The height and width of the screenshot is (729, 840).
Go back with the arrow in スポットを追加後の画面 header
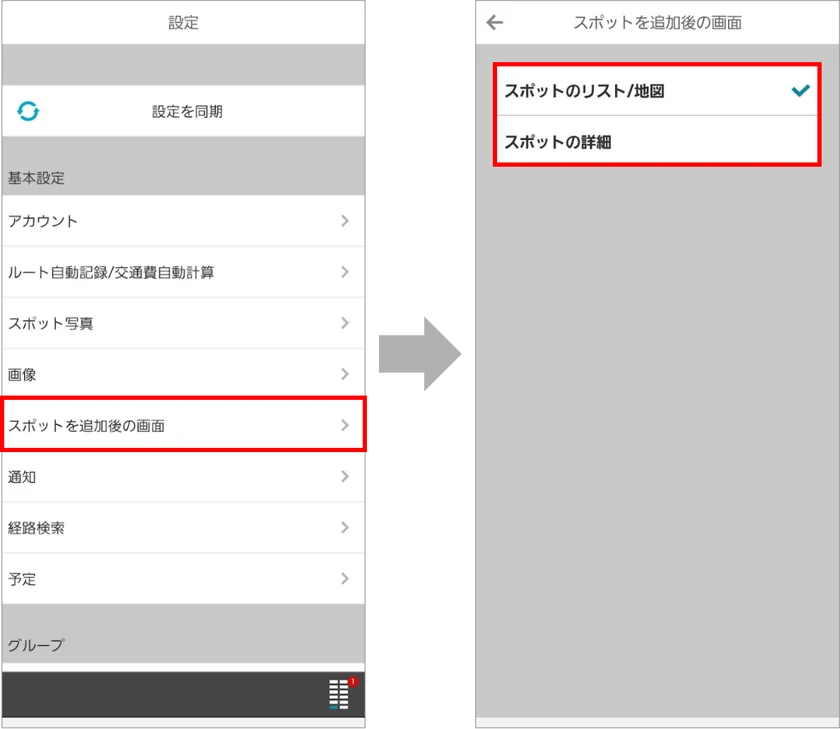494,22
